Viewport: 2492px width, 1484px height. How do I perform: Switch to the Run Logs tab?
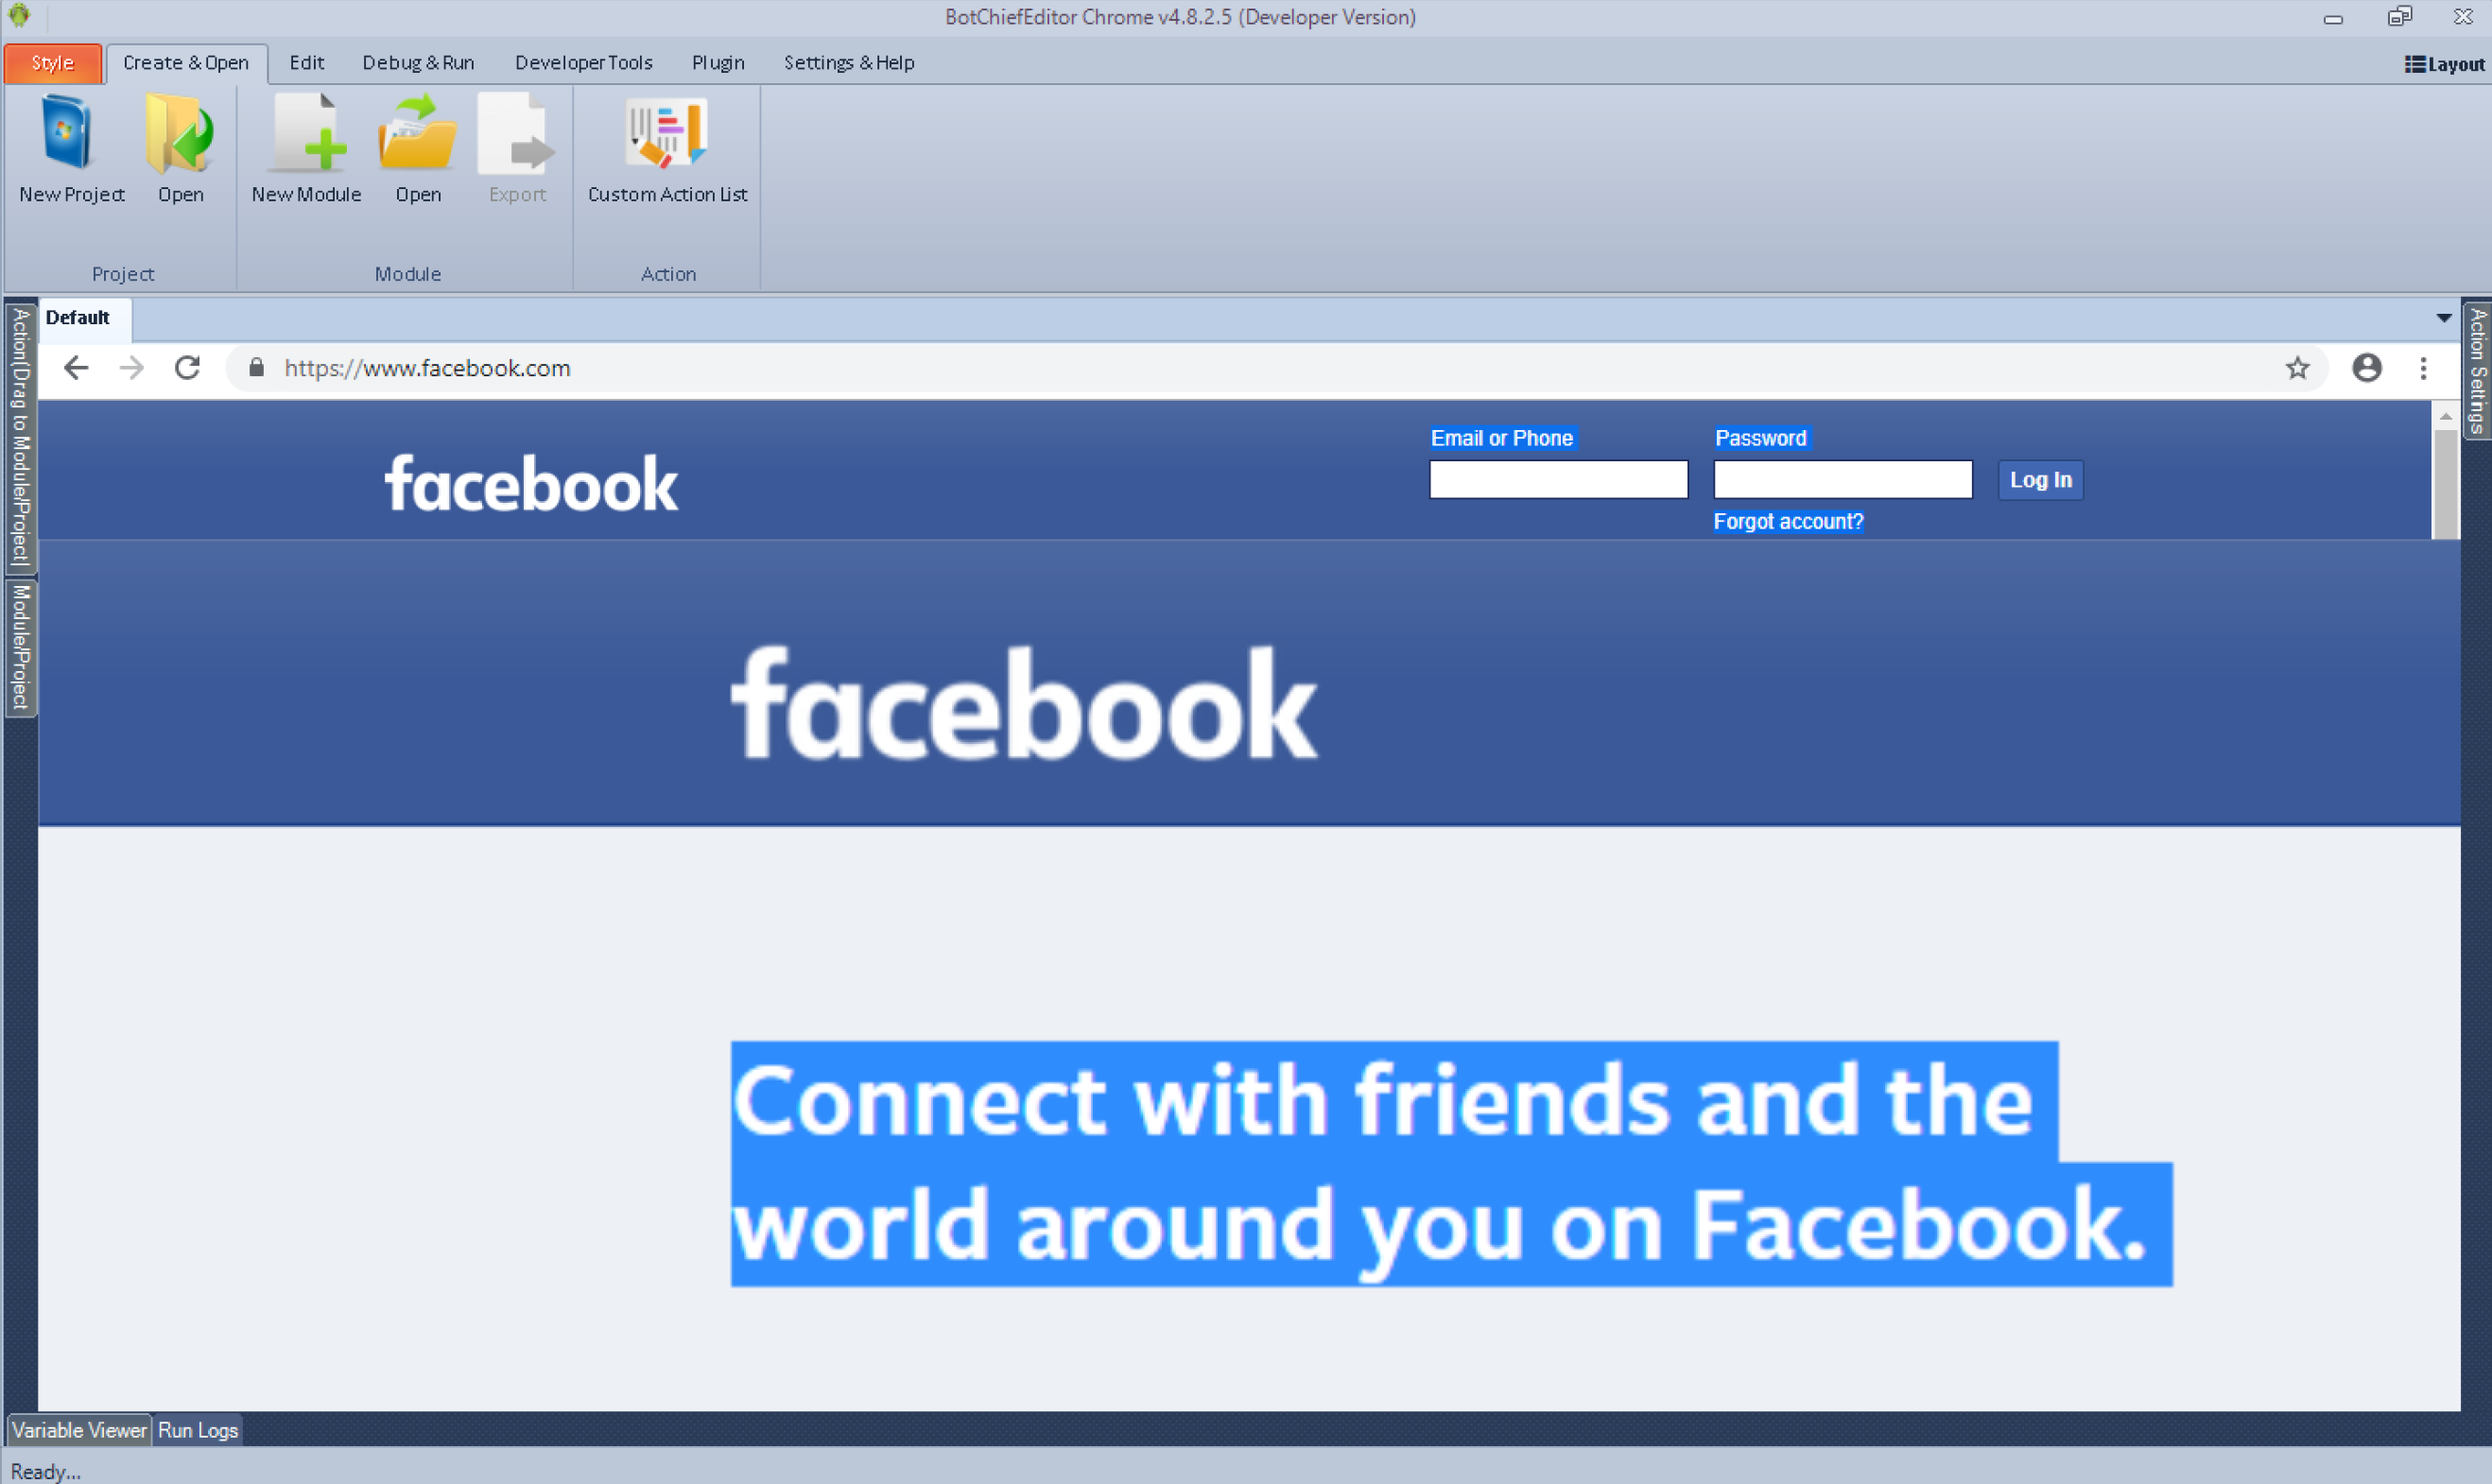(x=198, y=1430)
